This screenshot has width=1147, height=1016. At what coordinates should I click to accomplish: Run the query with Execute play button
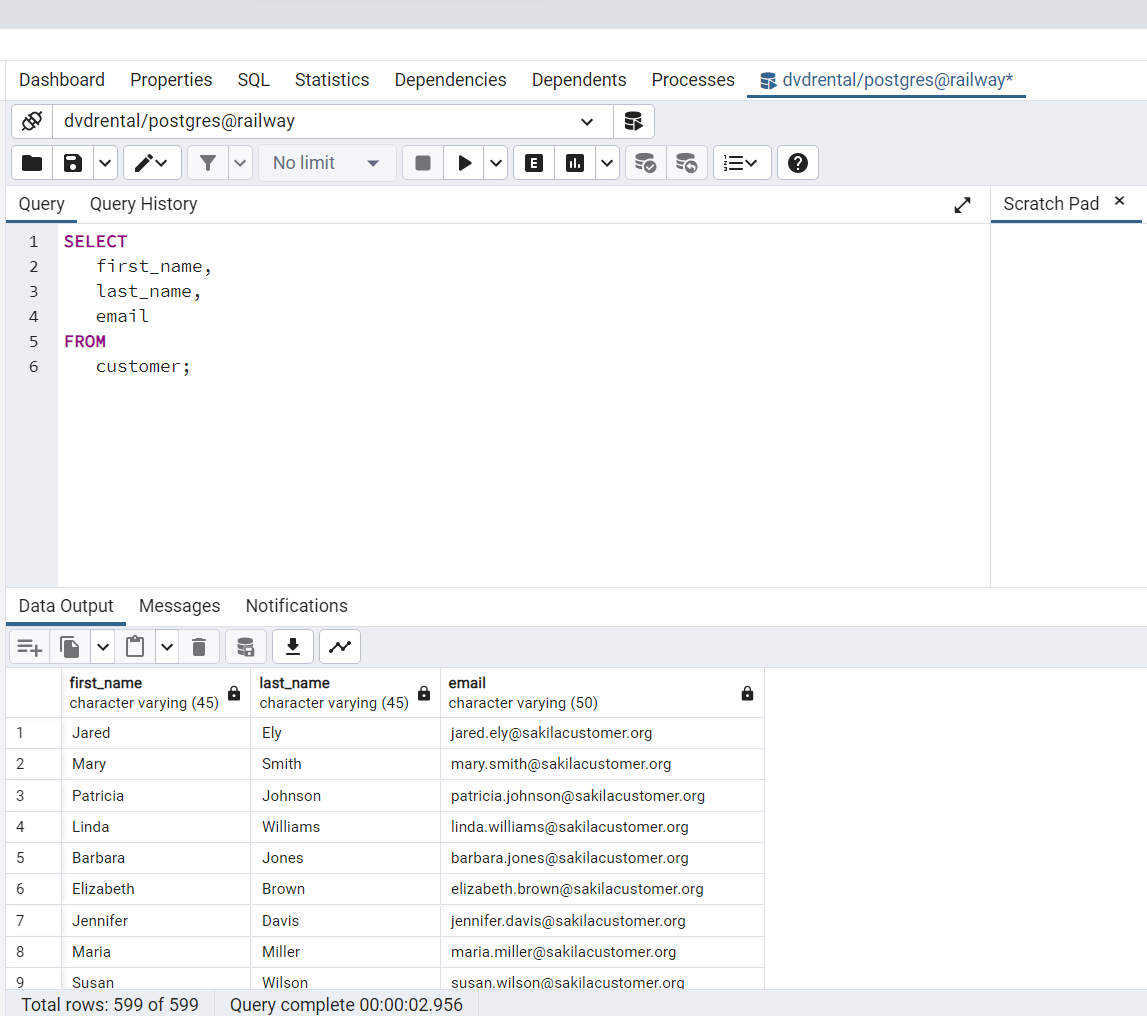pos(465,162)
